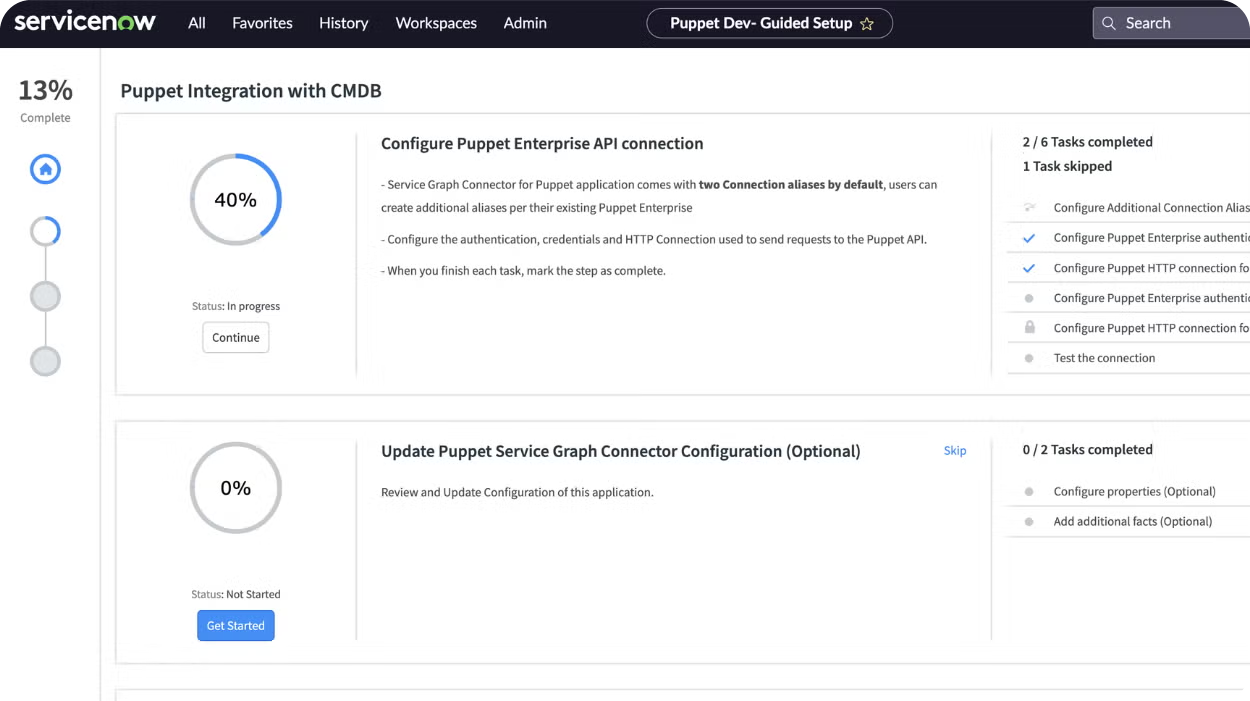
Task: Open the second step circle in left sidebar
Action: (x=45, y=296)
